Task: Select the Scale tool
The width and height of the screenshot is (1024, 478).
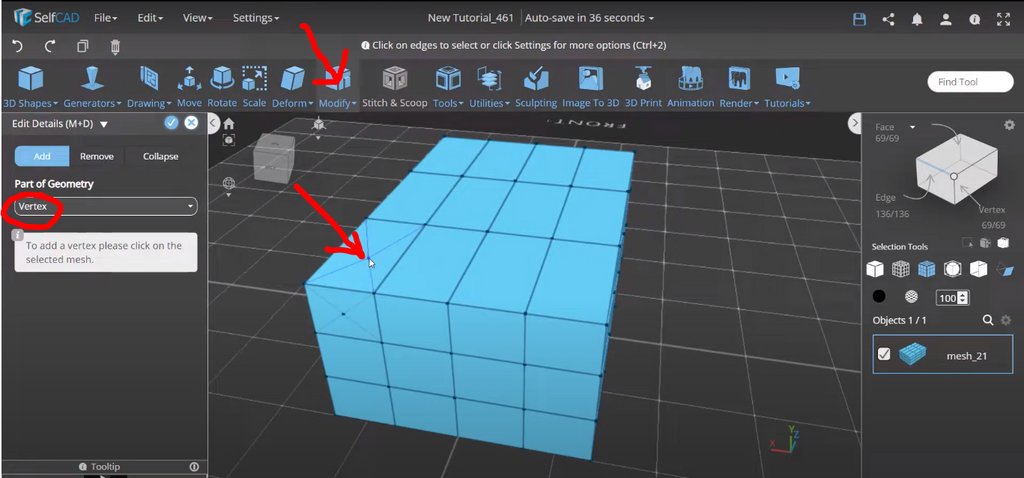Action: 254,85
